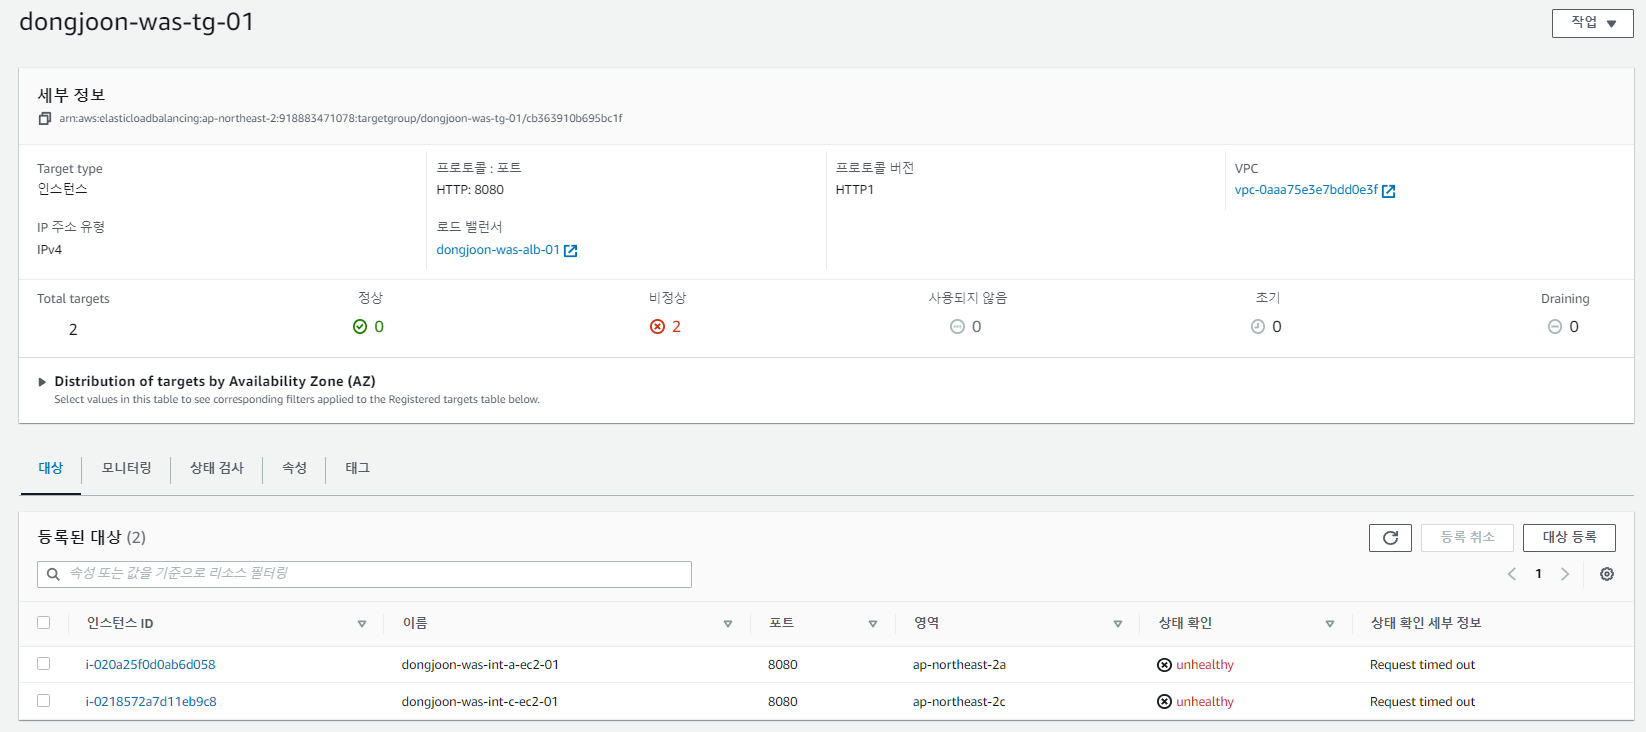Click name dongjoon-was-int-a-ec2-01
1646x732 pixels.
point(480,665)
